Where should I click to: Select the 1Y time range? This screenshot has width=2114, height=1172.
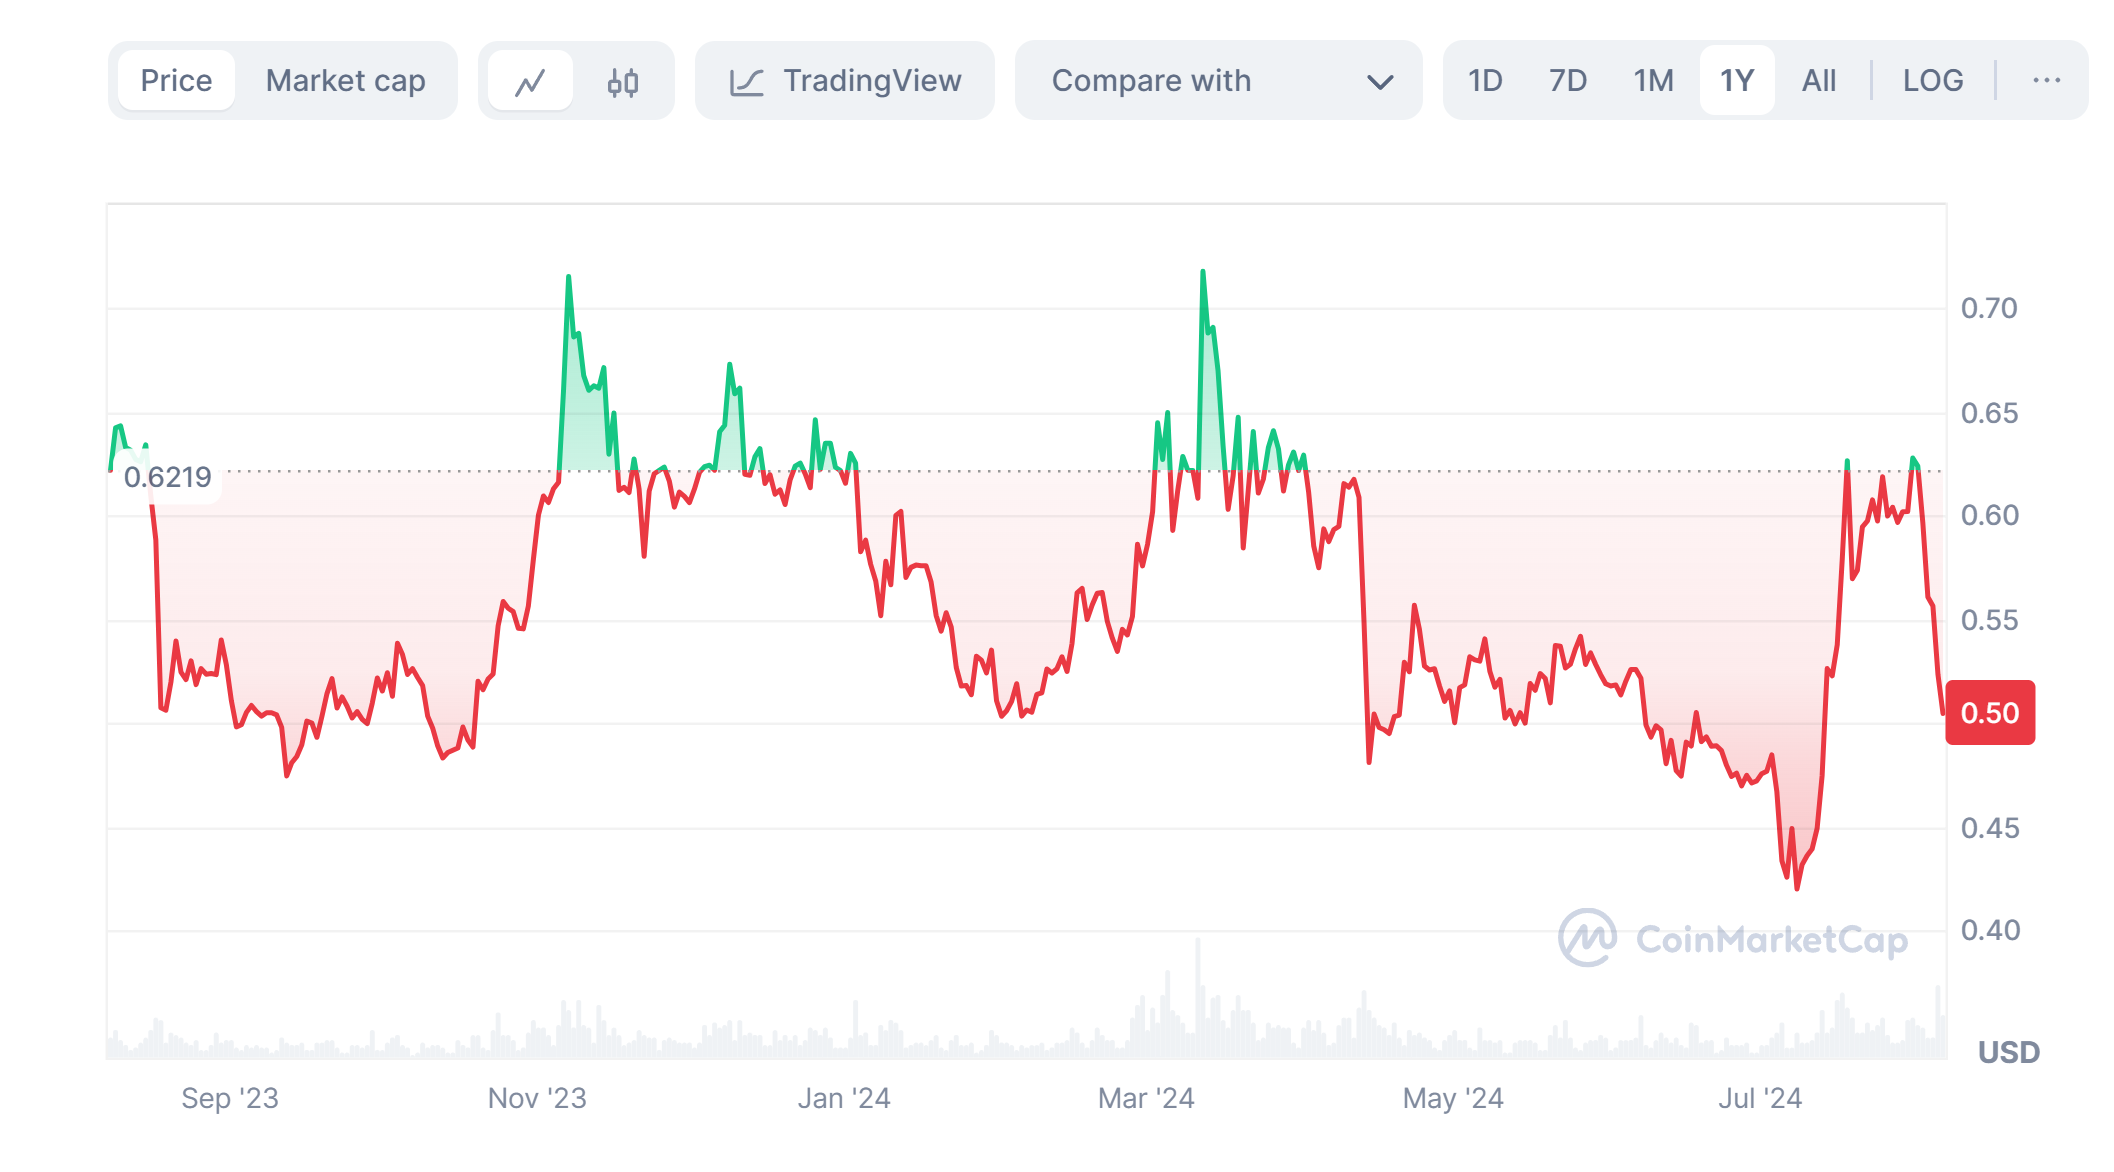pos(1737,81)
